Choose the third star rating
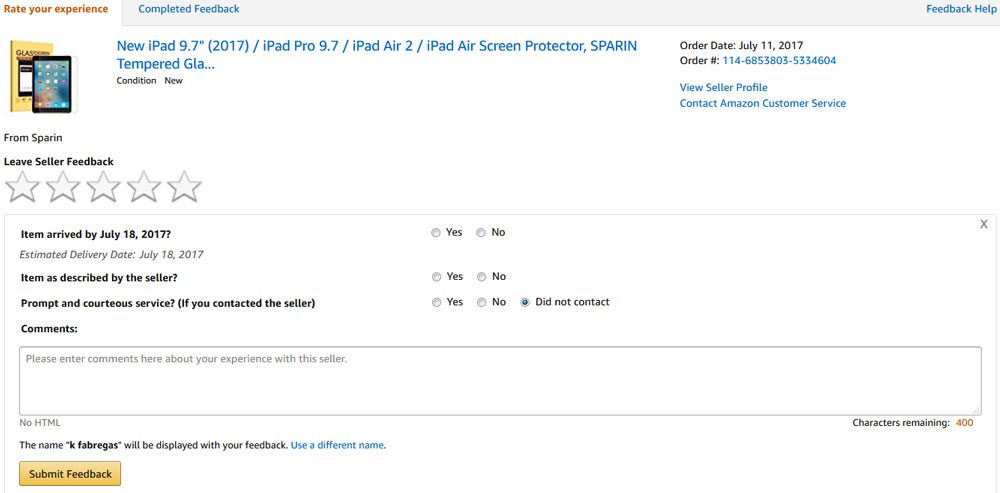Screen dimensions: 1000x493 tap(103, 186)
